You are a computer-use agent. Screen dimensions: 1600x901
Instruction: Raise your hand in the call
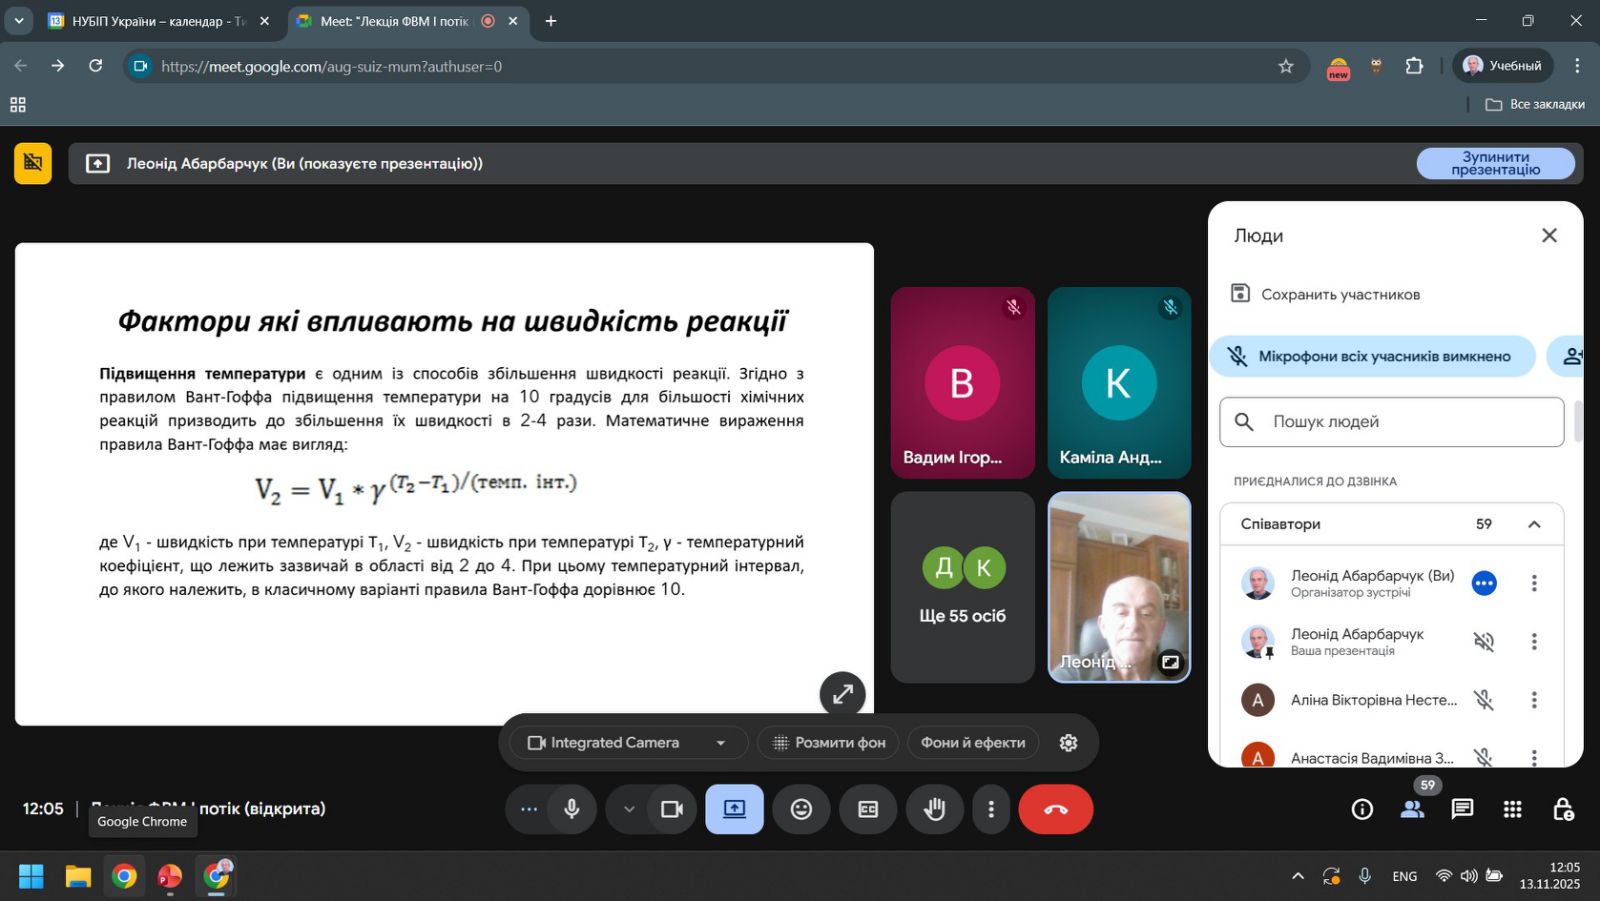[935, 809]
